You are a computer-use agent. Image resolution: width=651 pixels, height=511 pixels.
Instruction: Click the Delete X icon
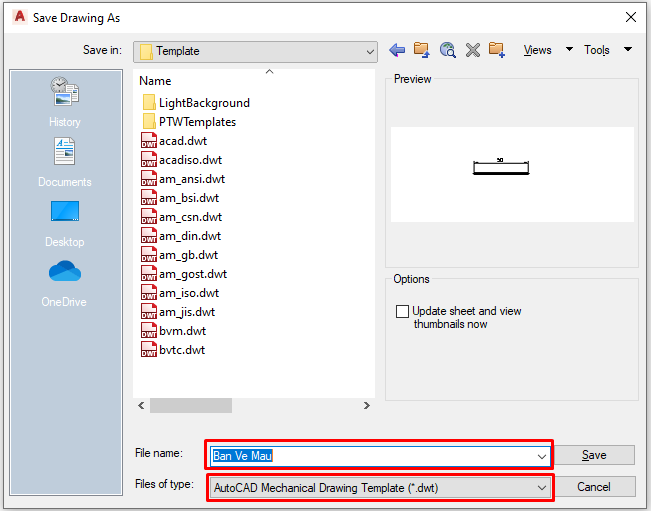pyautogui.click(x=472, y=50)
